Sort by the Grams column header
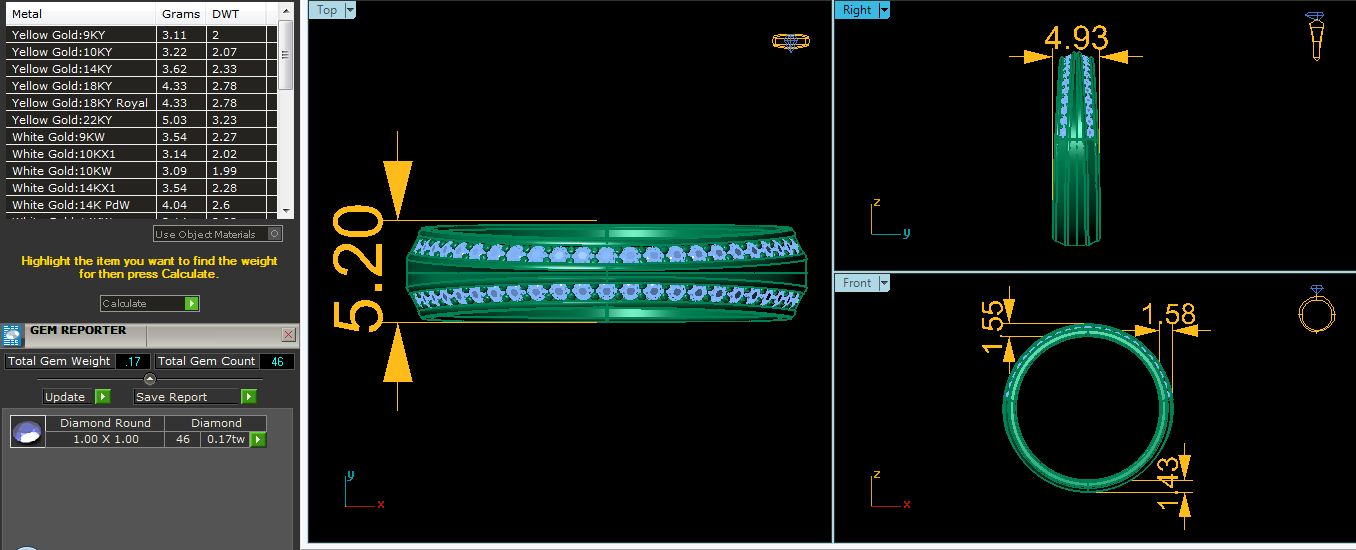This screenshot has width=1356, height=550. (182, 14)
